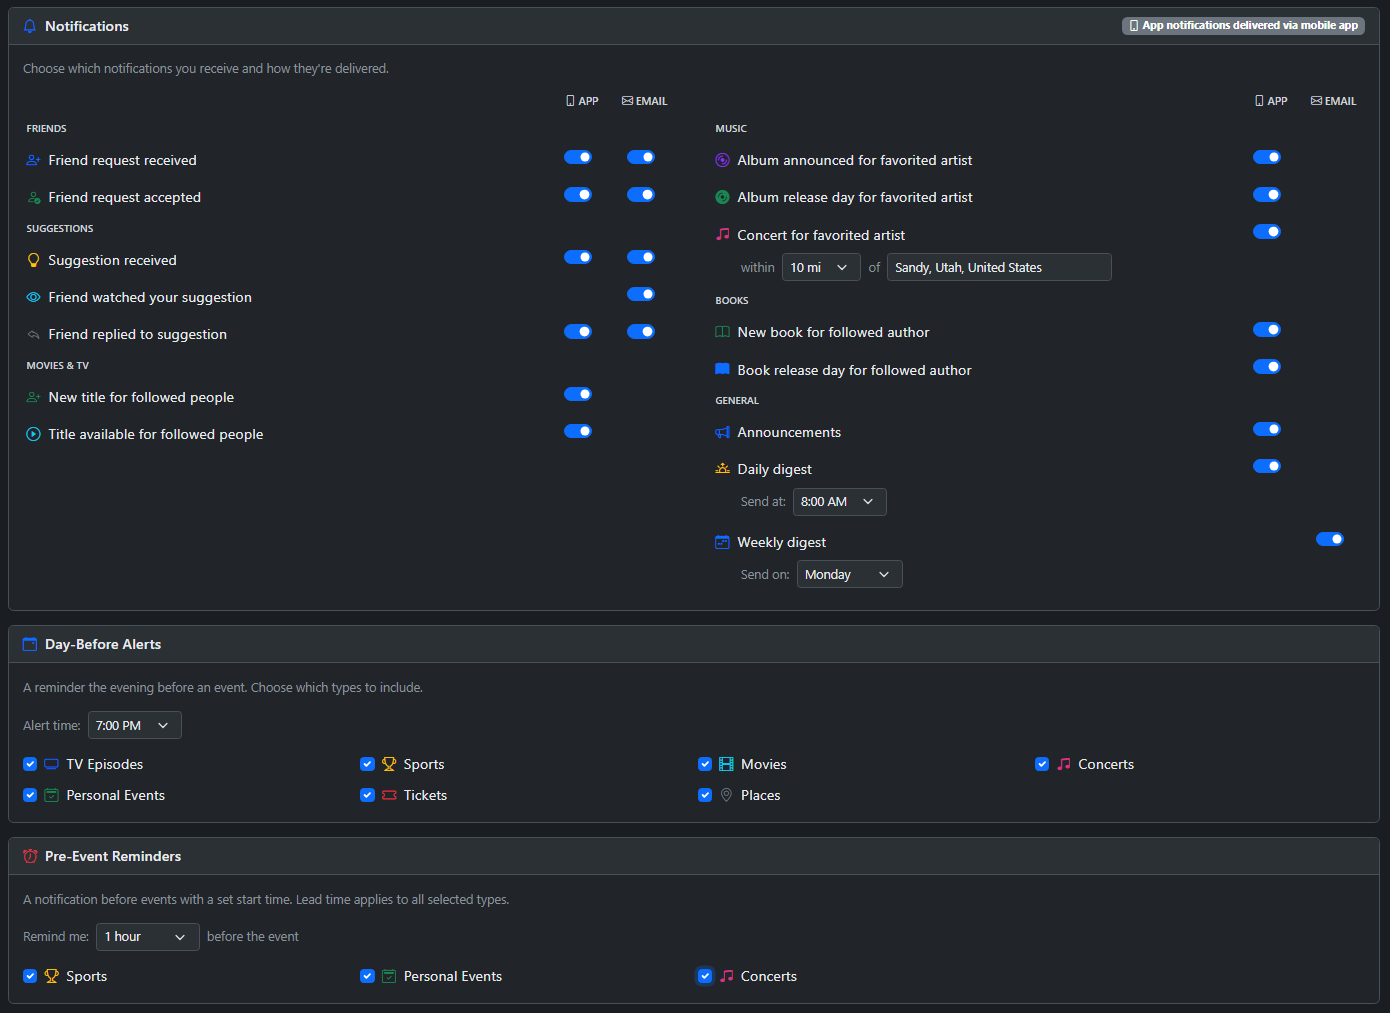Turn off app toggle for Daily digest
1390x1013 pixels.
click(1266, 466)
